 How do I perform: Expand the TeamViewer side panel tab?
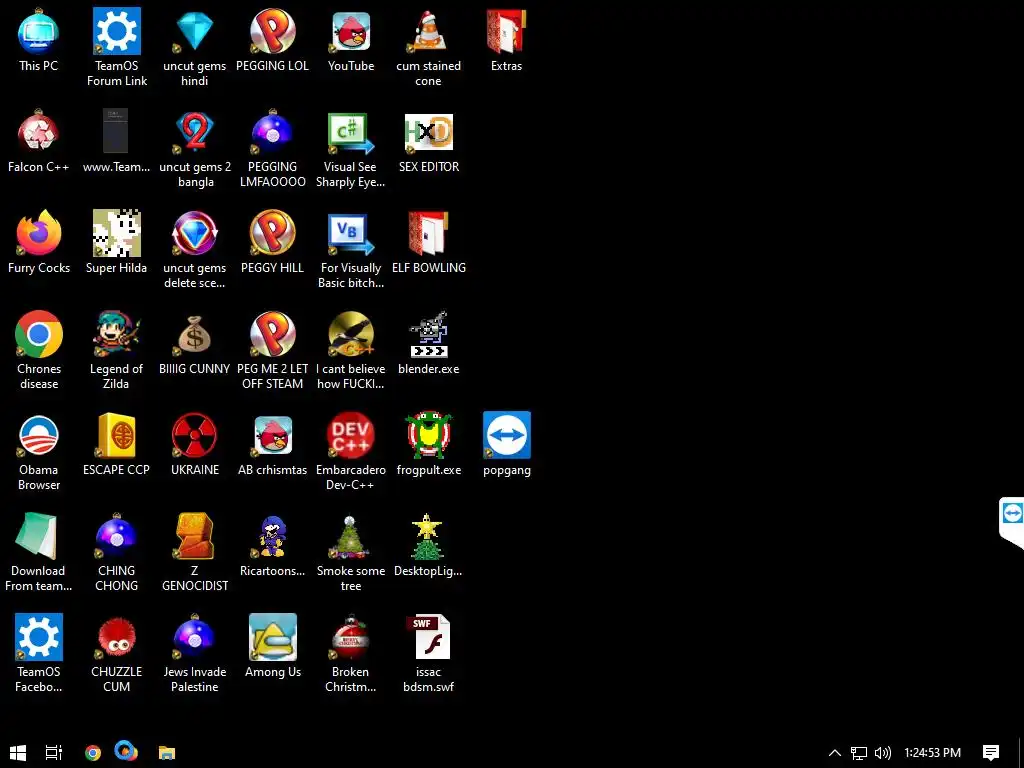(1012, 524)
